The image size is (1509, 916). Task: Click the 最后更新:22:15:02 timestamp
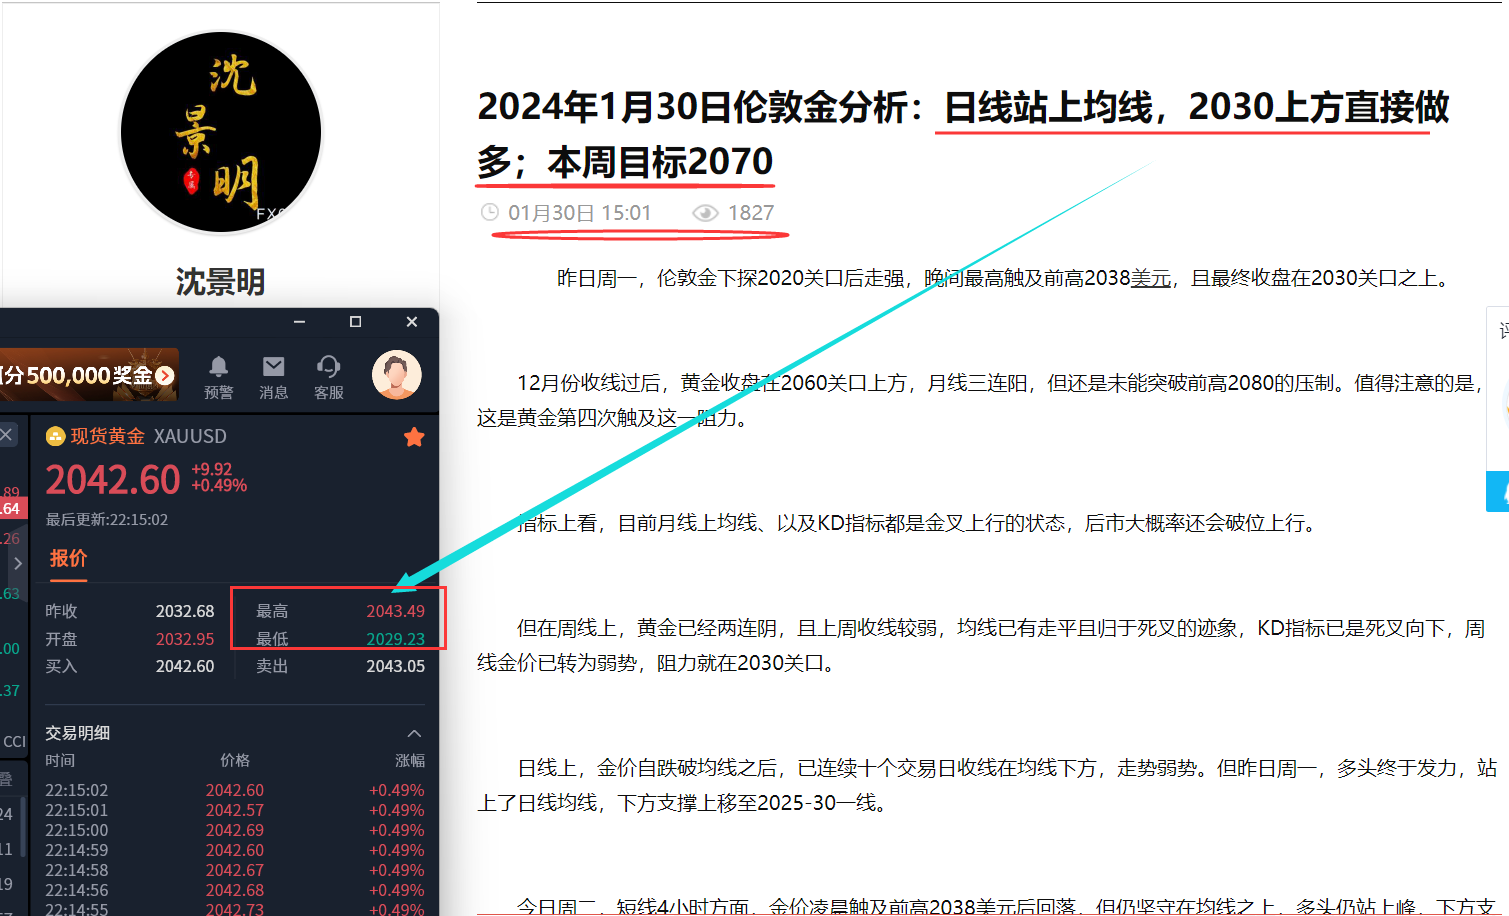(x=107, y=520)
